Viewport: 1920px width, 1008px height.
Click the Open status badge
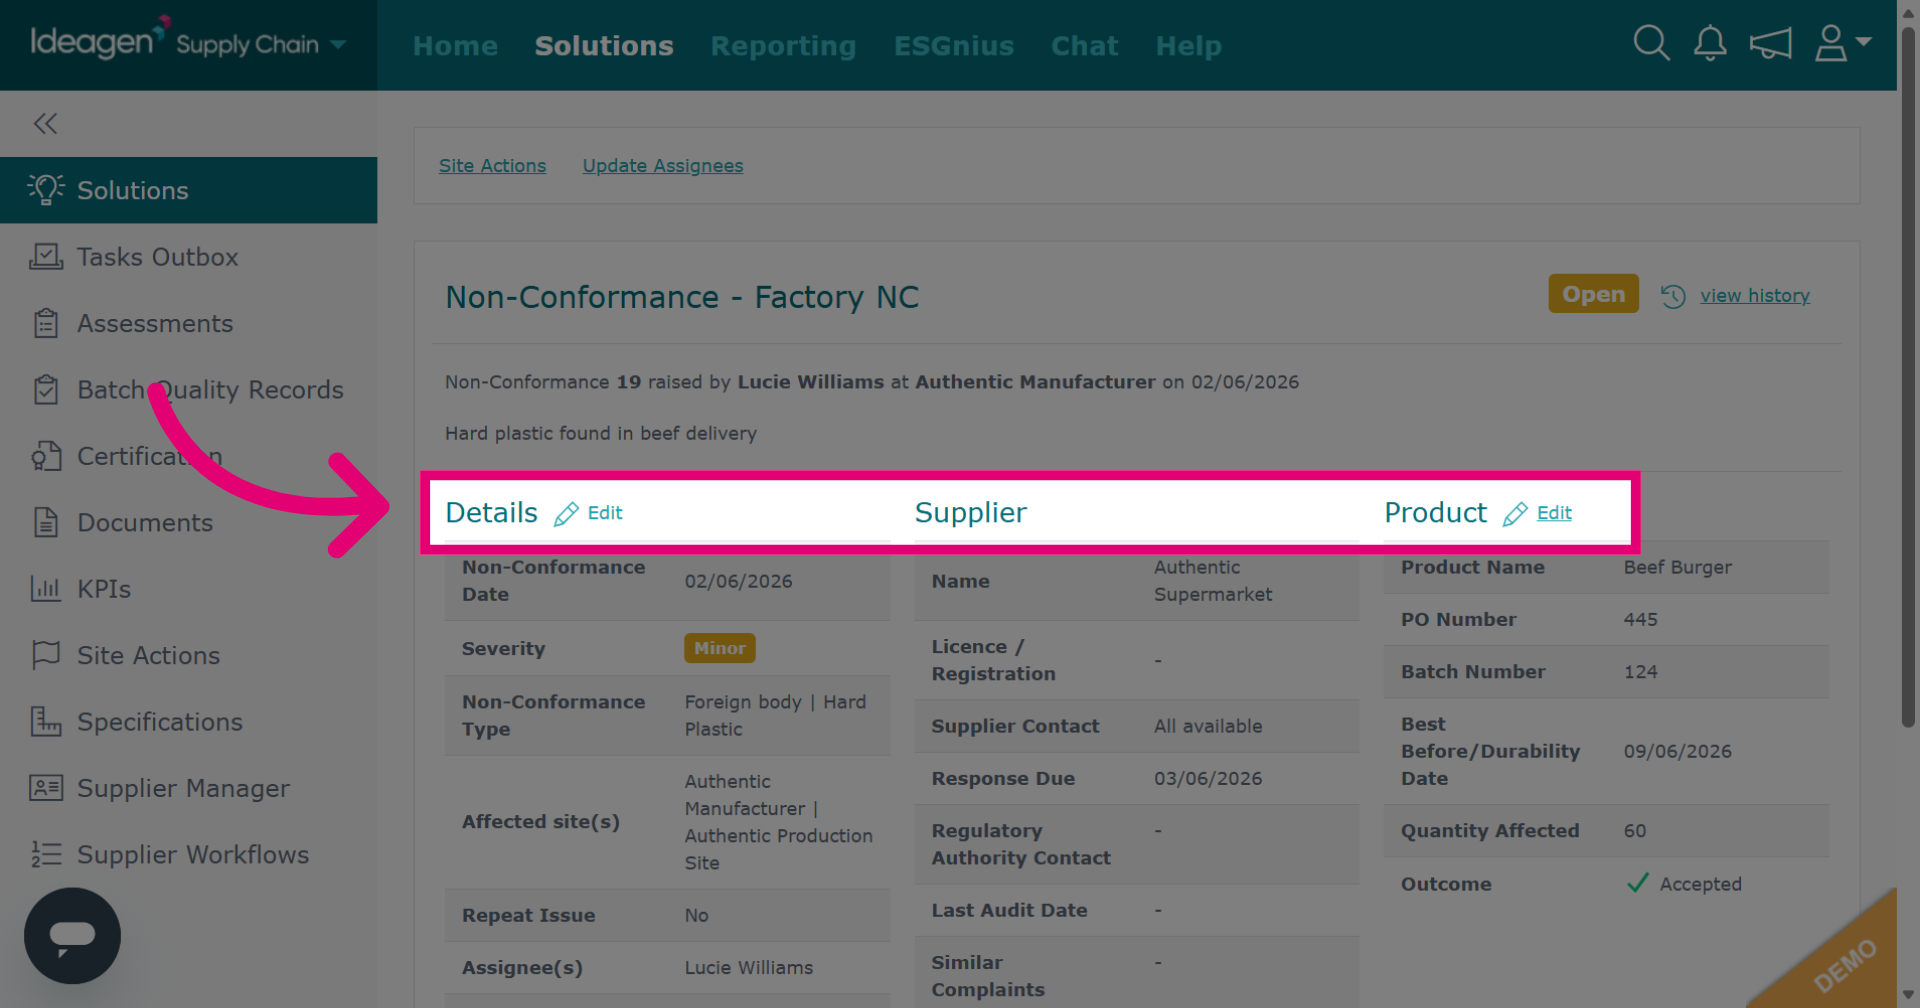click(1594, 294)
